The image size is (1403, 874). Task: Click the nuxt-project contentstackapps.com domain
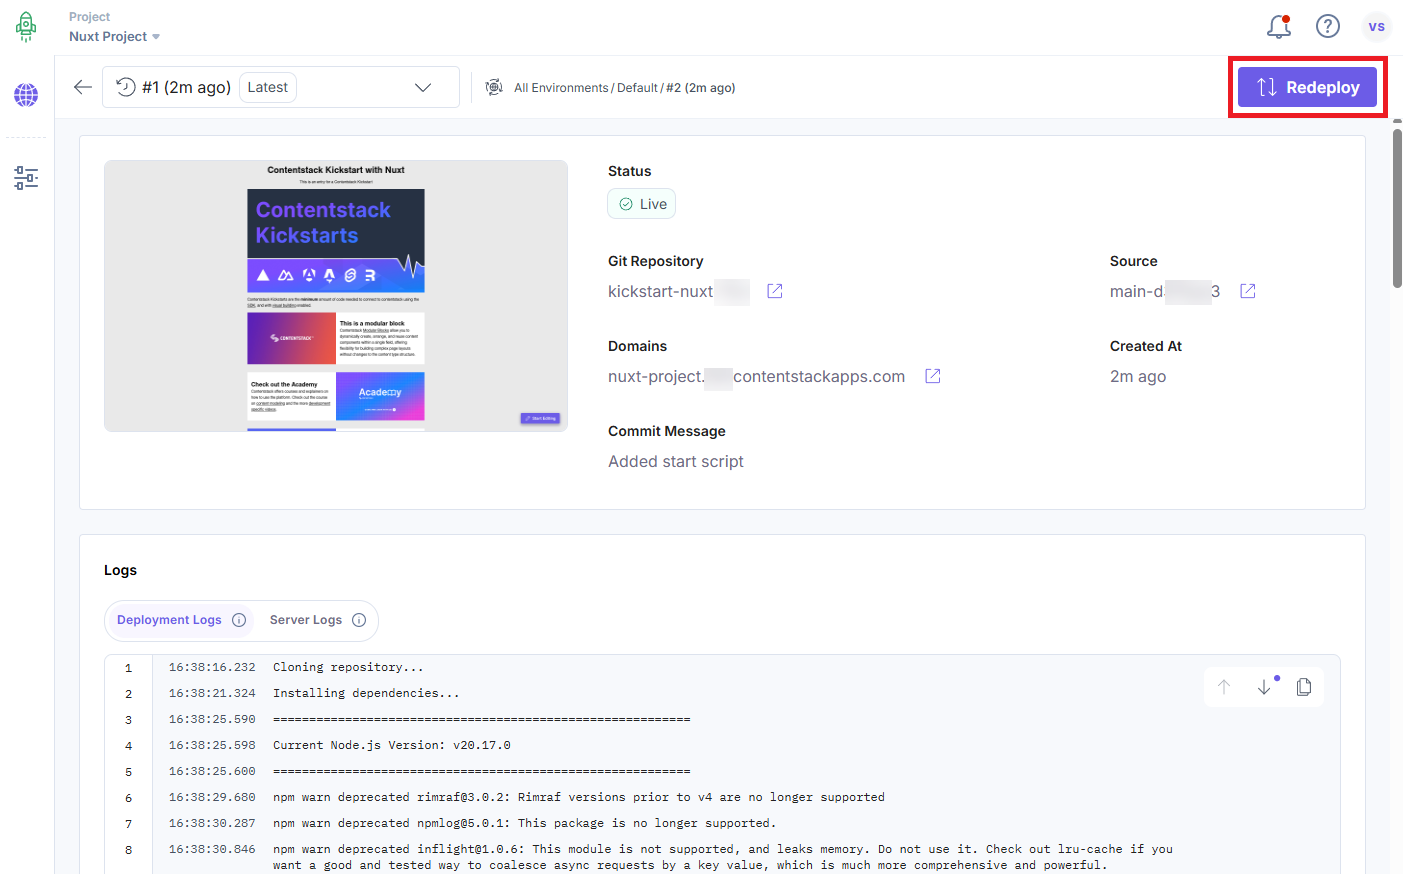click(x=756, y=376)
